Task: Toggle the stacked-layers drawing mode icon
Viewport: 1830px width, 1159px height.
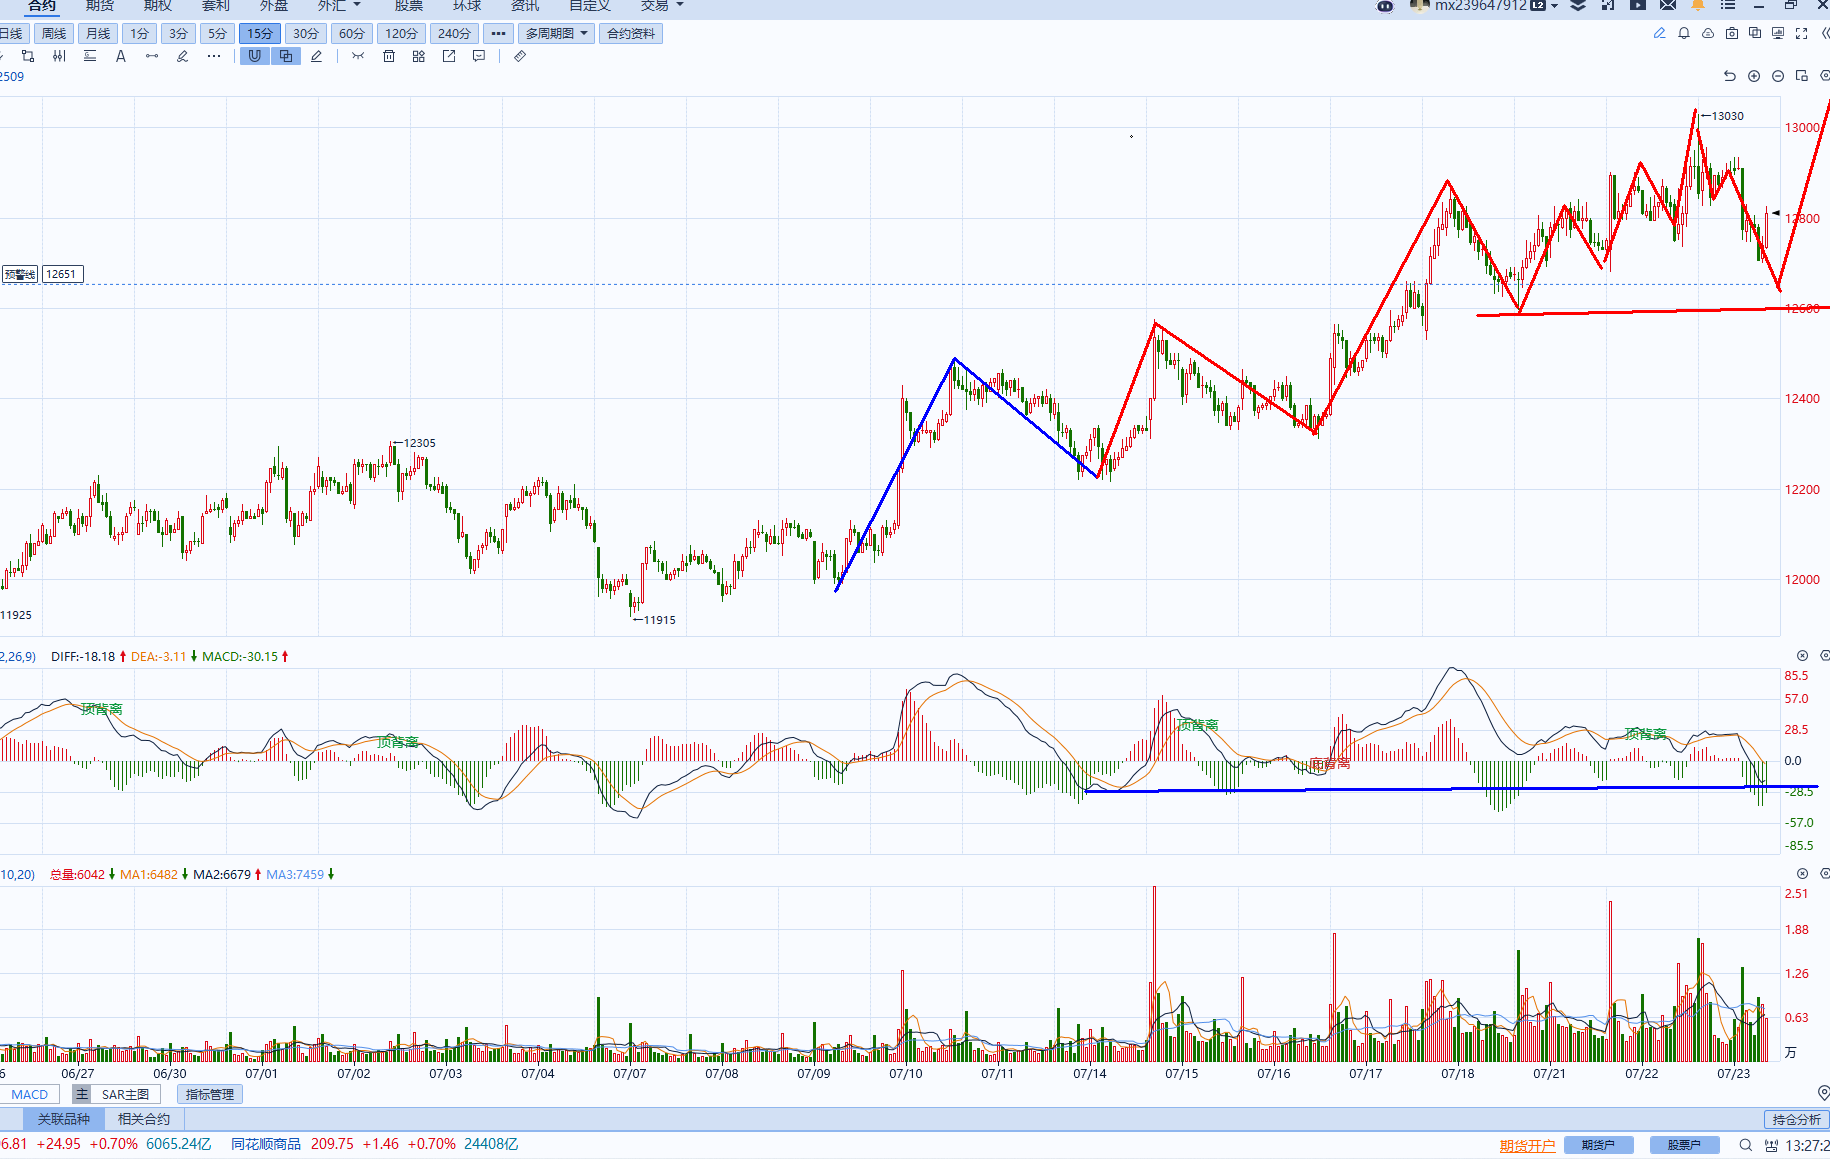Action: pos(286,57)
